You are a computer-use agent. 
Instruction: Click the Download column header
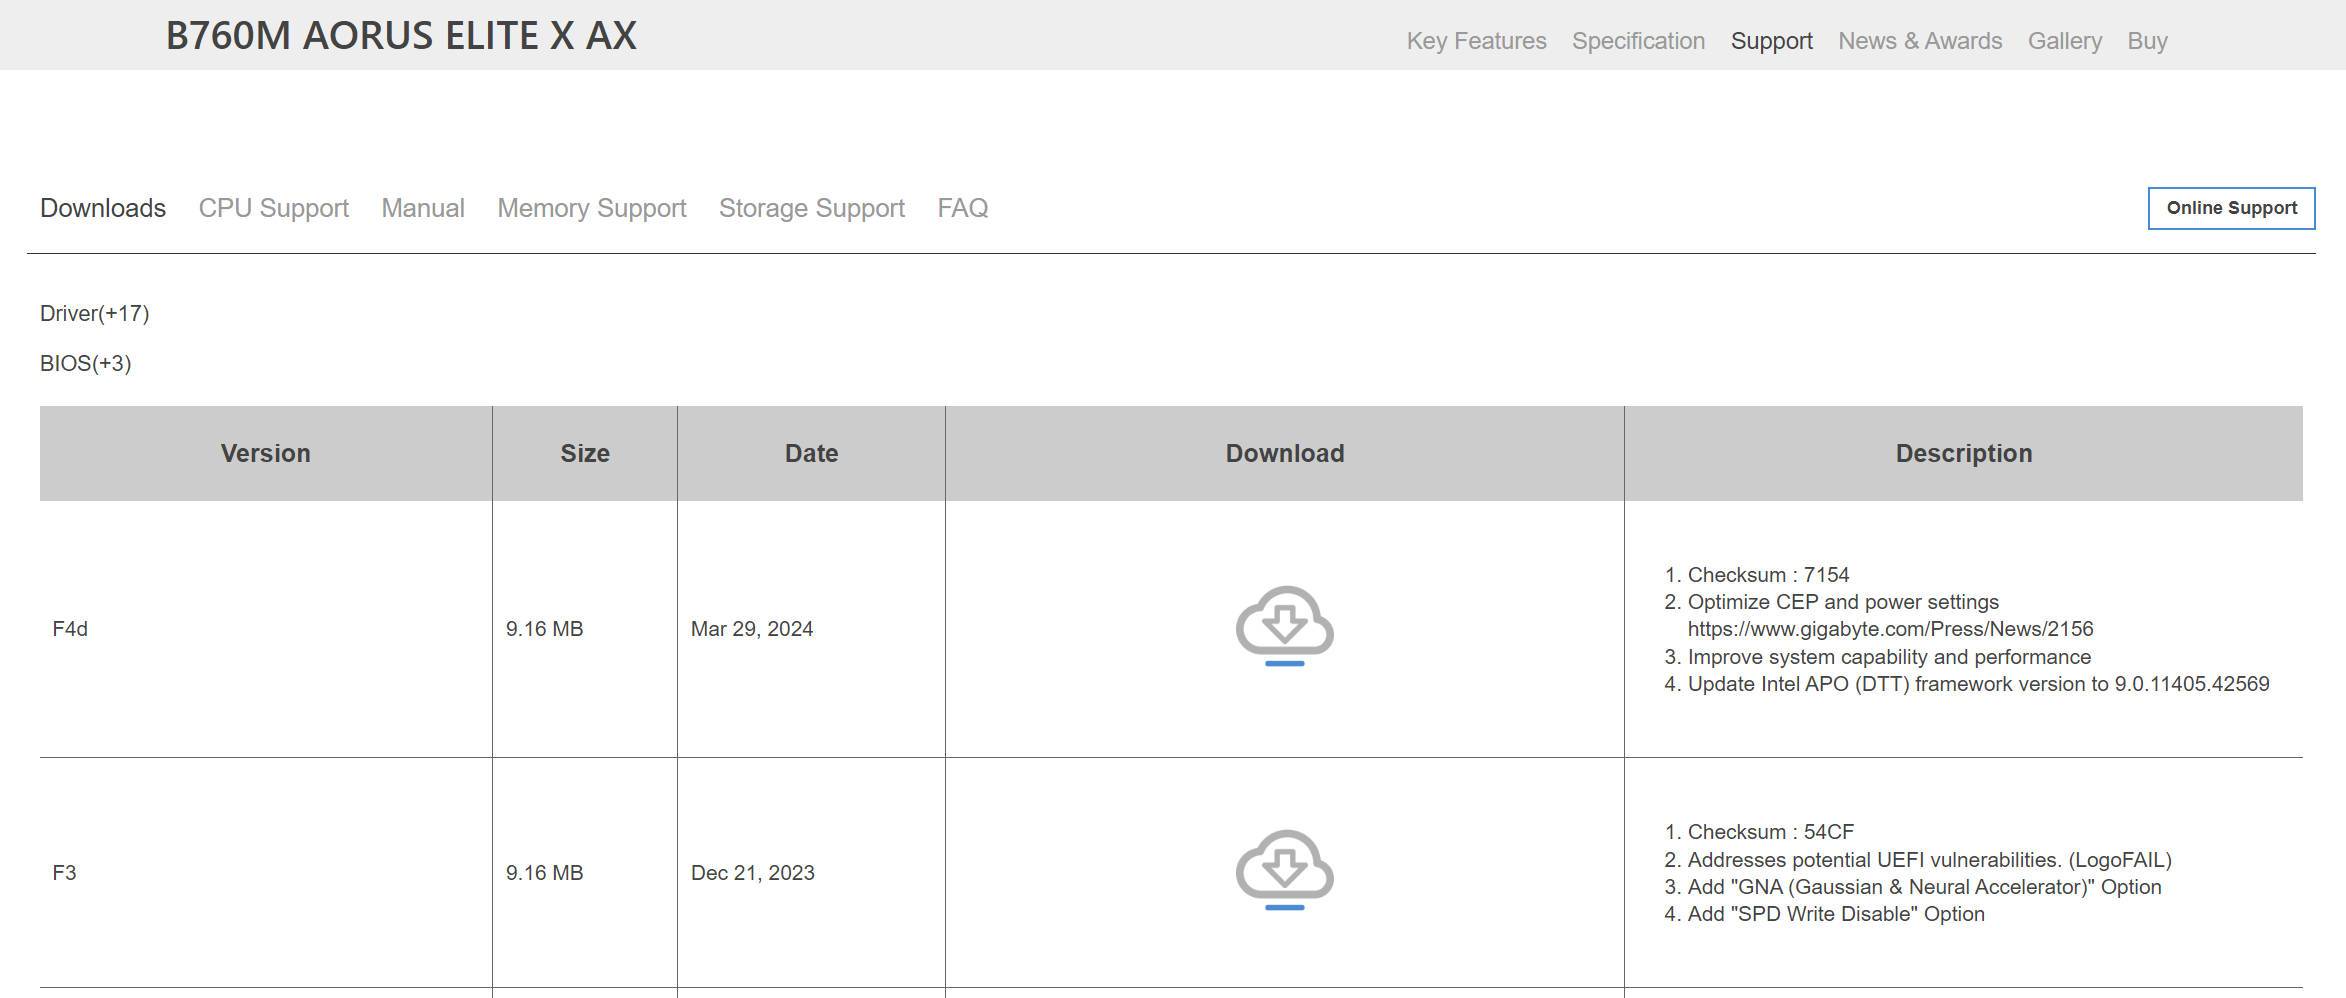tap(1284, 453)
